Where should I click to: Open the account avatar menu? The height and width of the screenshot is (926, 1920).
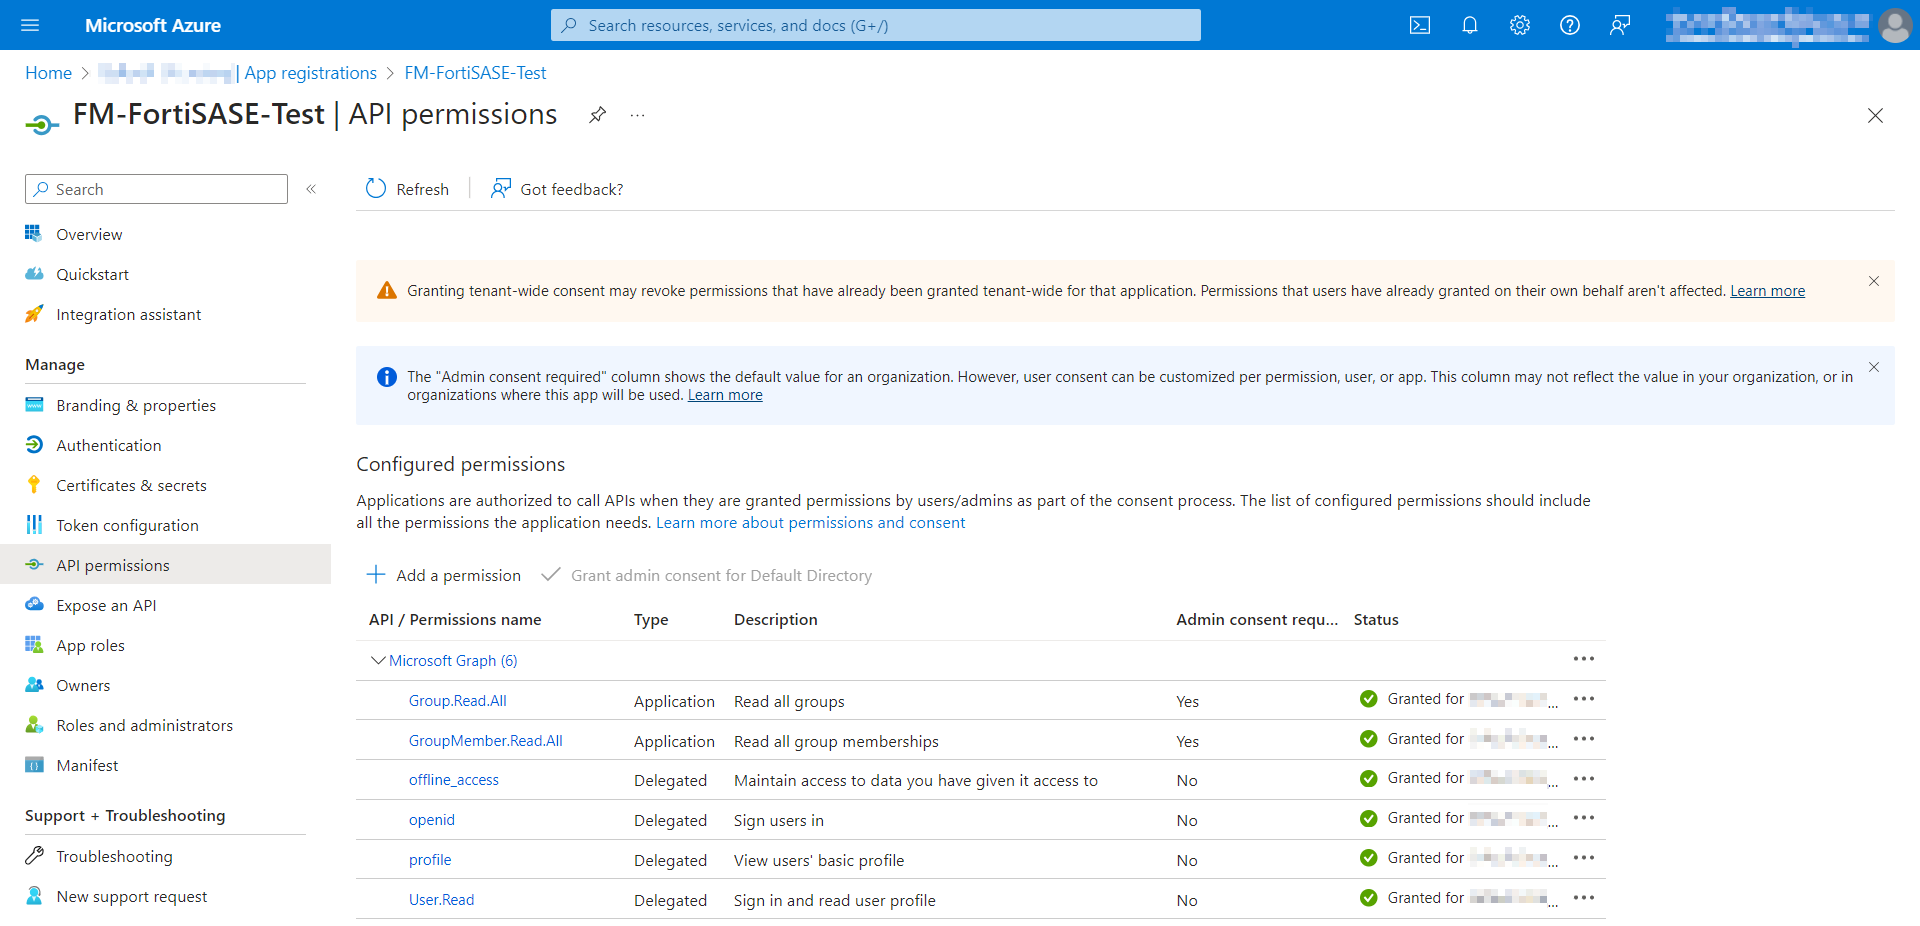1896,25
